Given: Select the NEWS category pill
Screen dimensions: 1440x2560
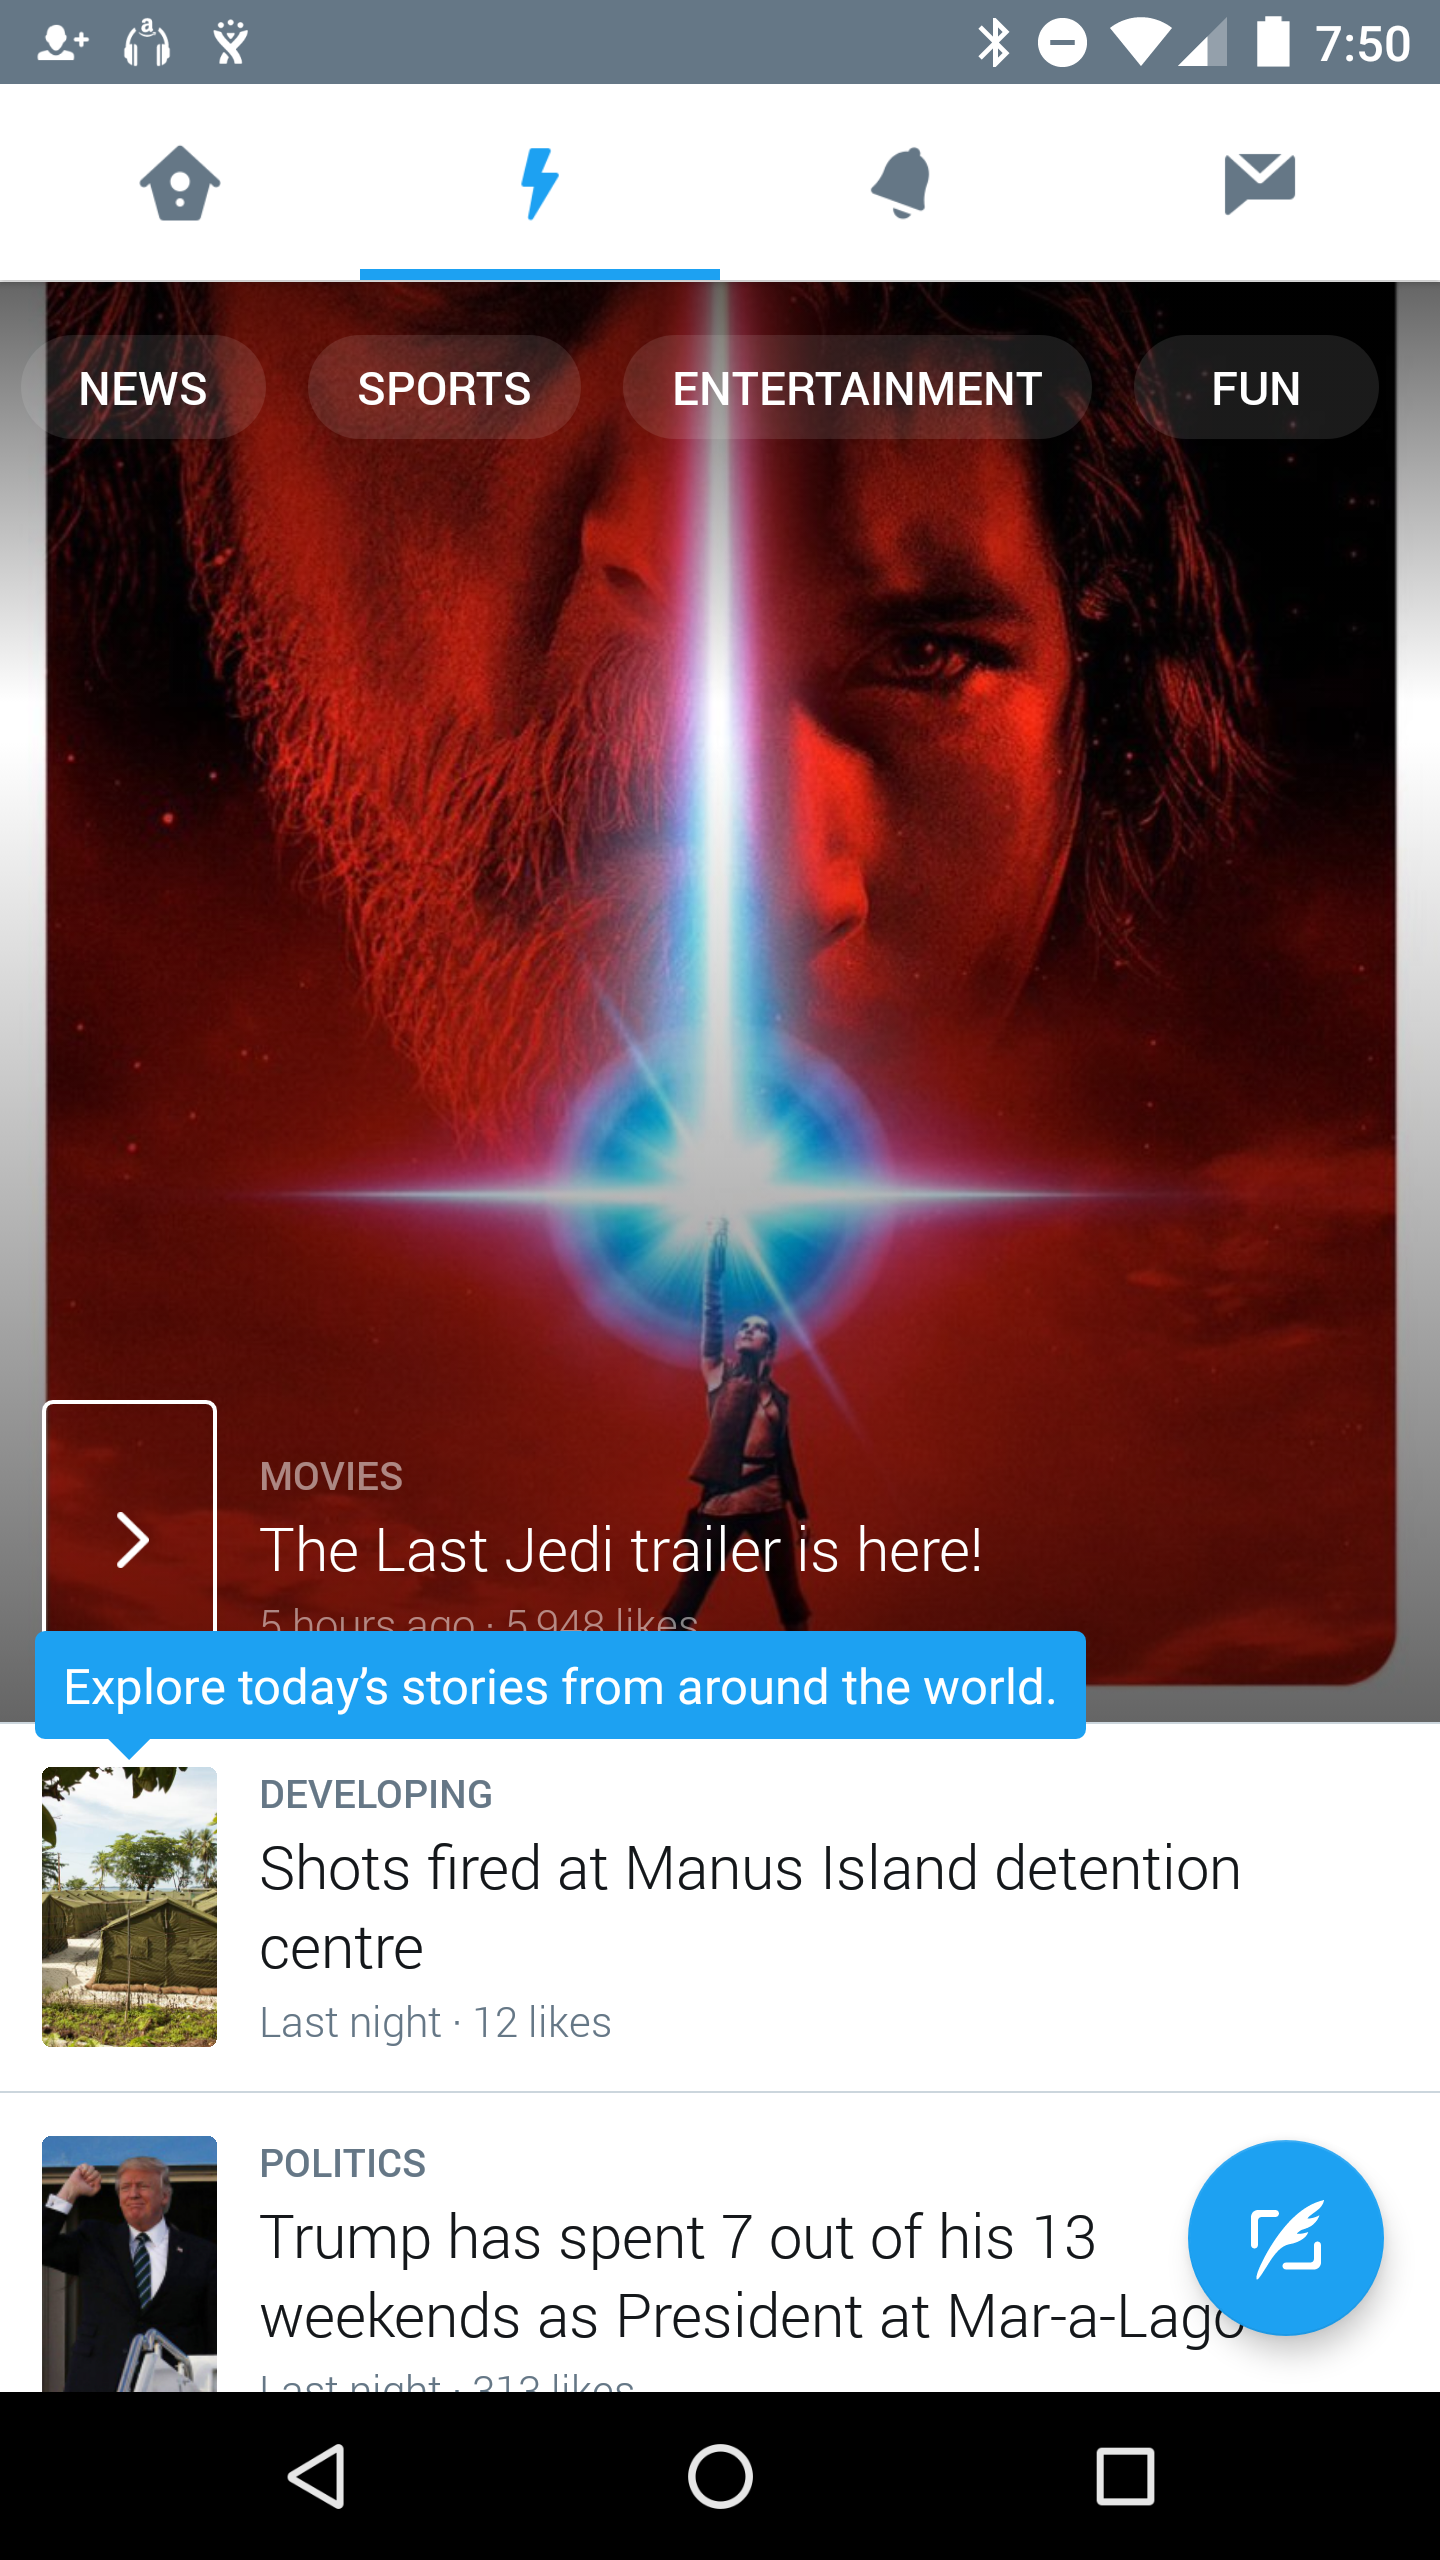Looking at the screenshot, I should click(x=143, y=388).
